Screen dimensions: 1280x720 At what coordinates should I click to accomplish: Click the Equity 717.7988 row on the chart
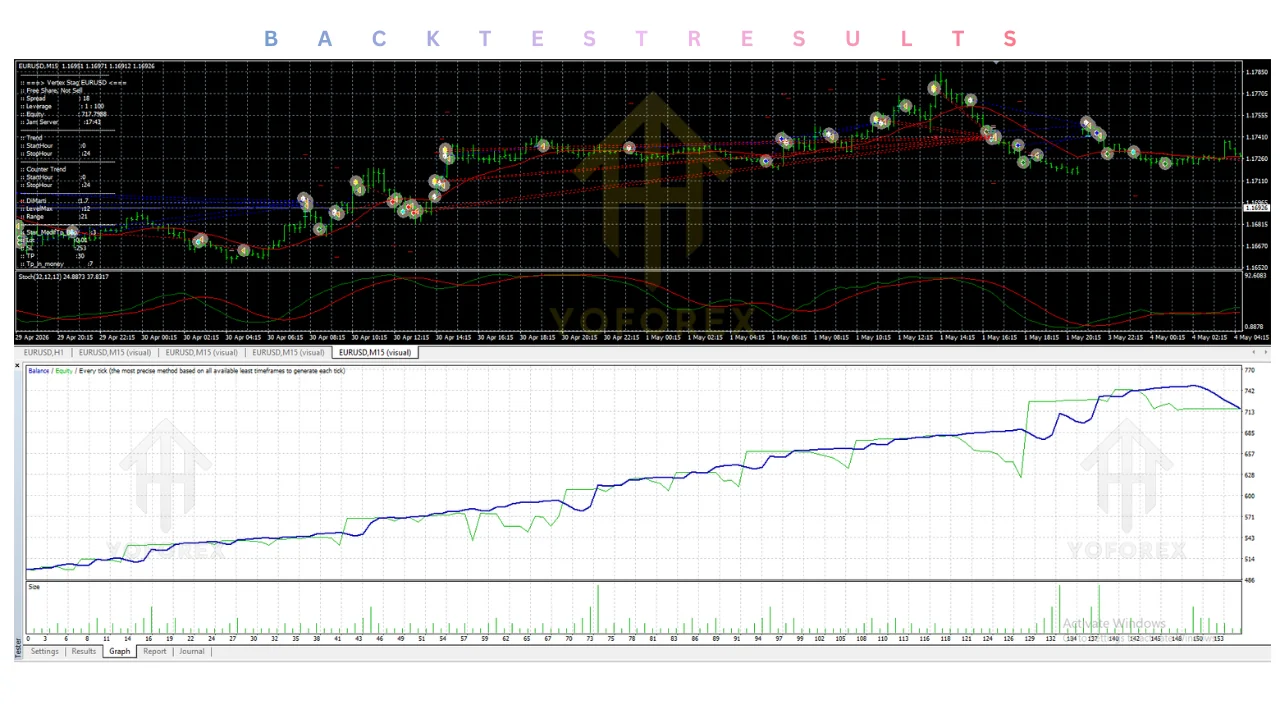point(64,114)
